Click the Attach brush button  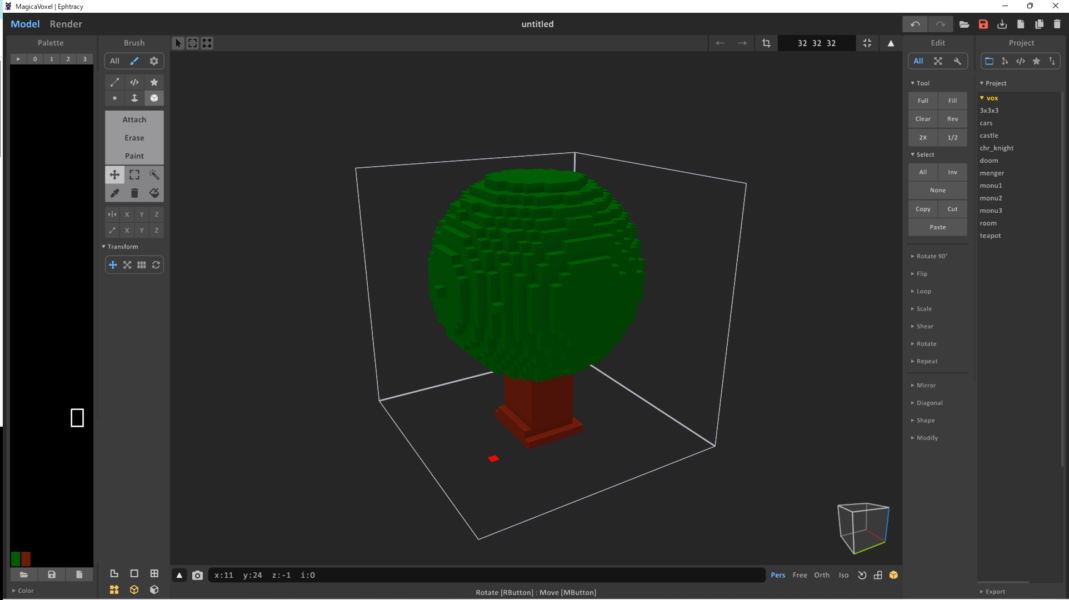134,119
